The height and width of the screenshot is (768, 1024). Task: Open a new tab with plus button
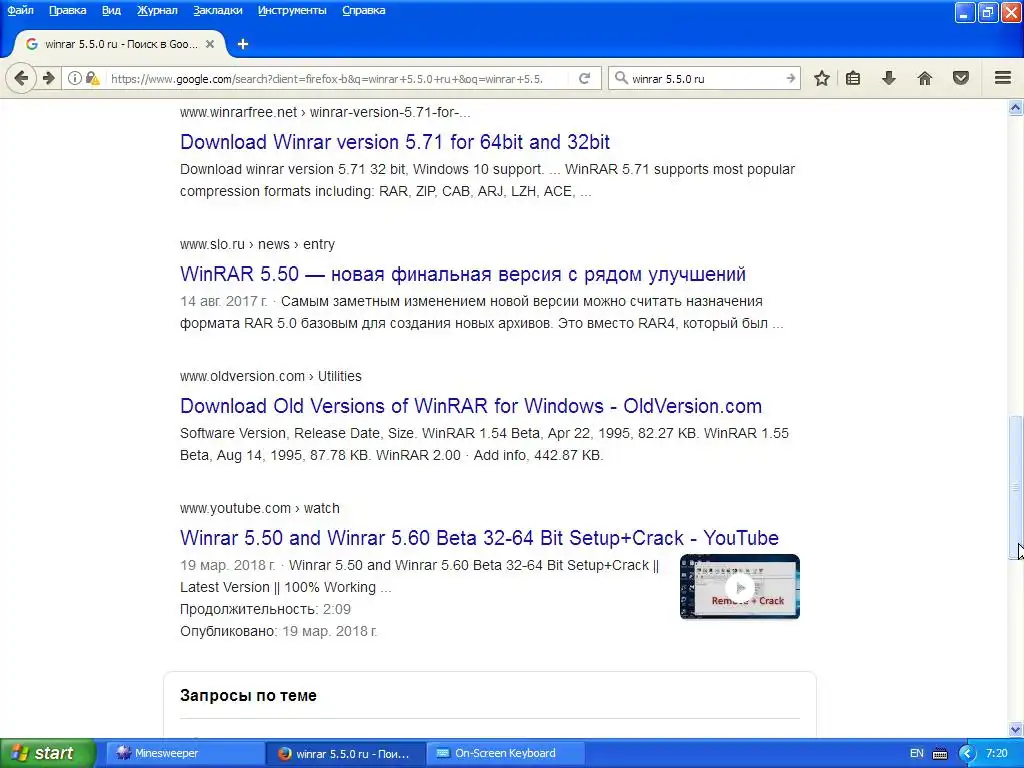[x=243, y=44]
